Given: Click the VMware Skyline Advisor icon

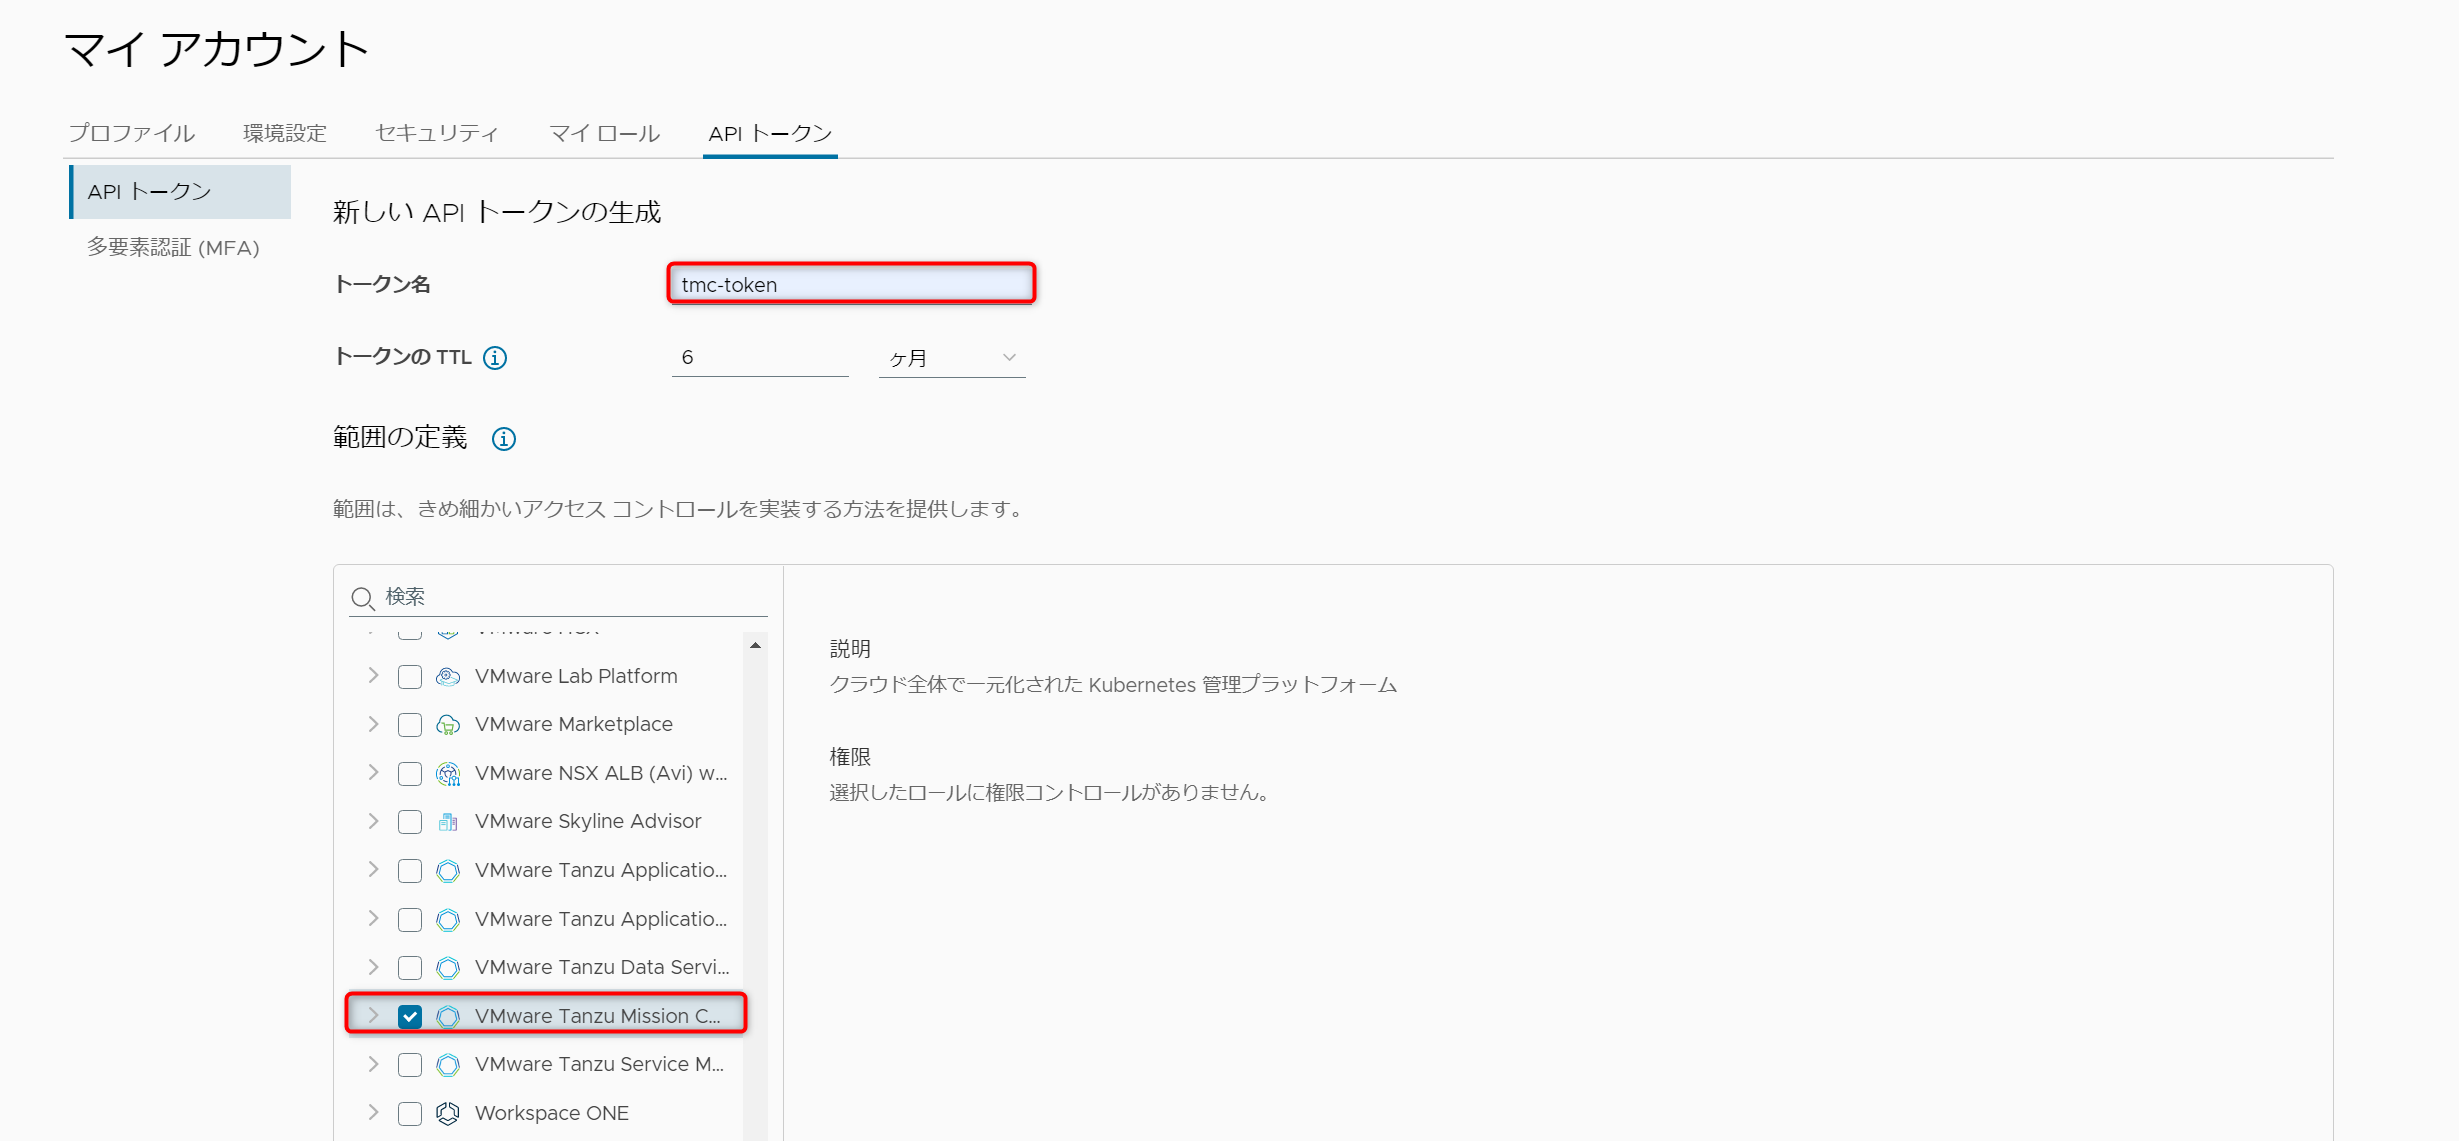Looking at the screenshot, I should click(x=448, y=822).
